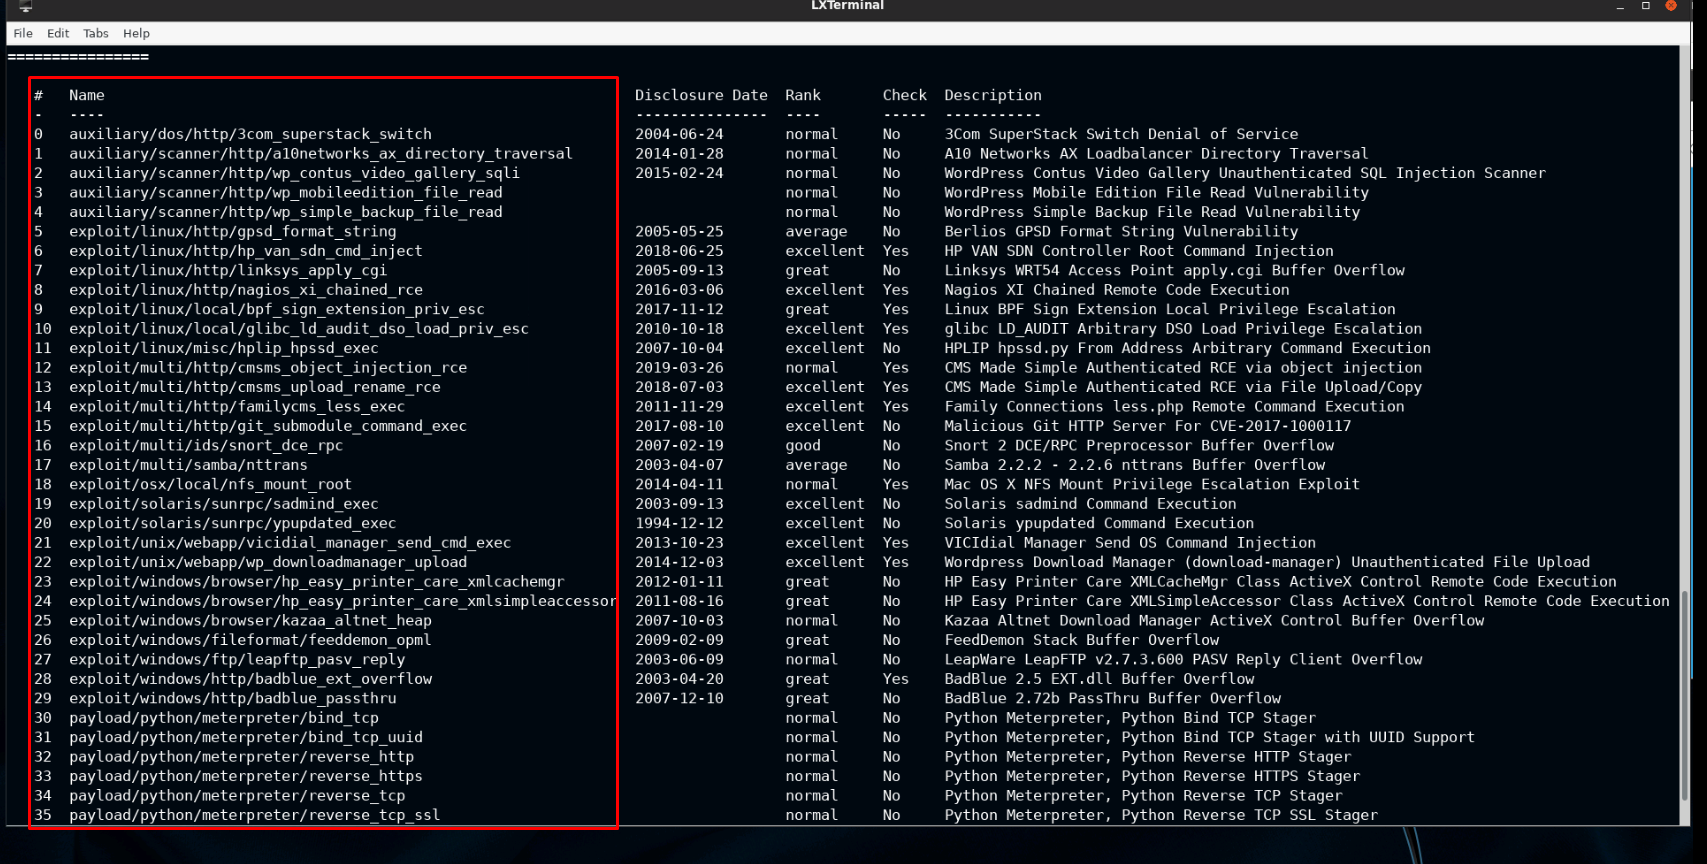Click module name auxiliary/dos/http/3com_superstack_switch

(250, 134)
